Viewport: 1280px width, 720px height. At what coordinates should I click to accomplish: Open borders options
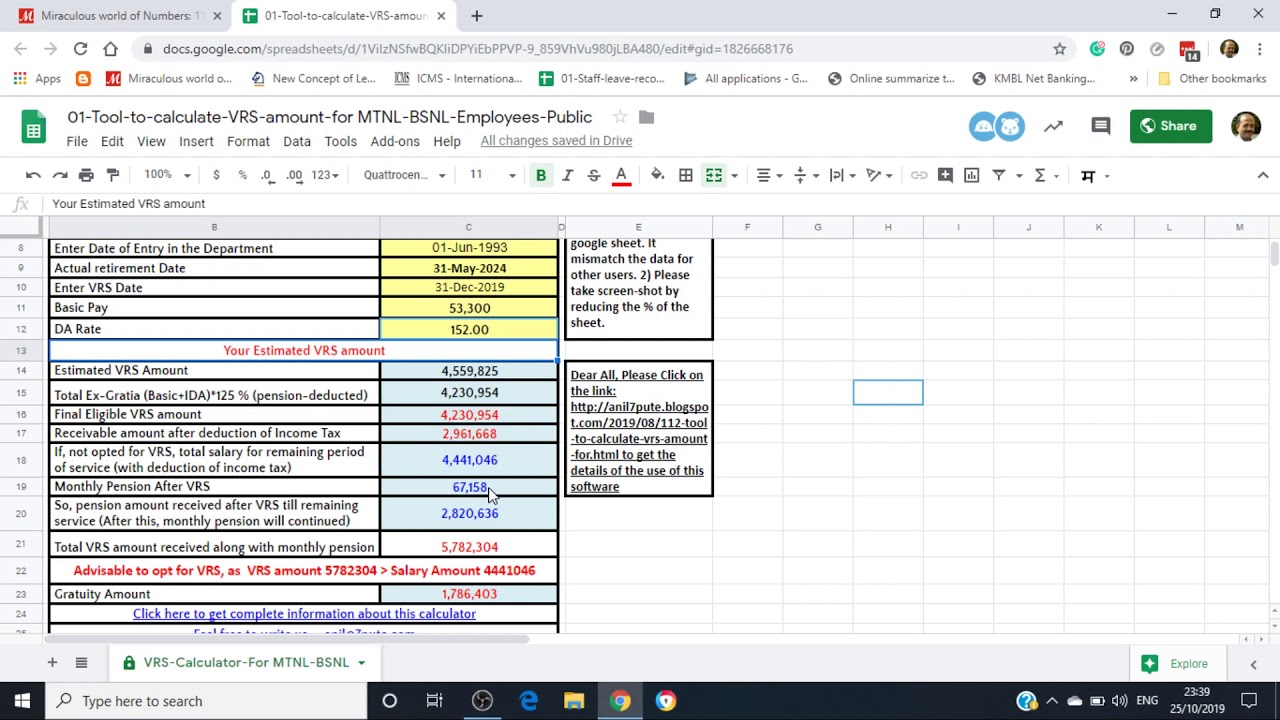(686, 175)
